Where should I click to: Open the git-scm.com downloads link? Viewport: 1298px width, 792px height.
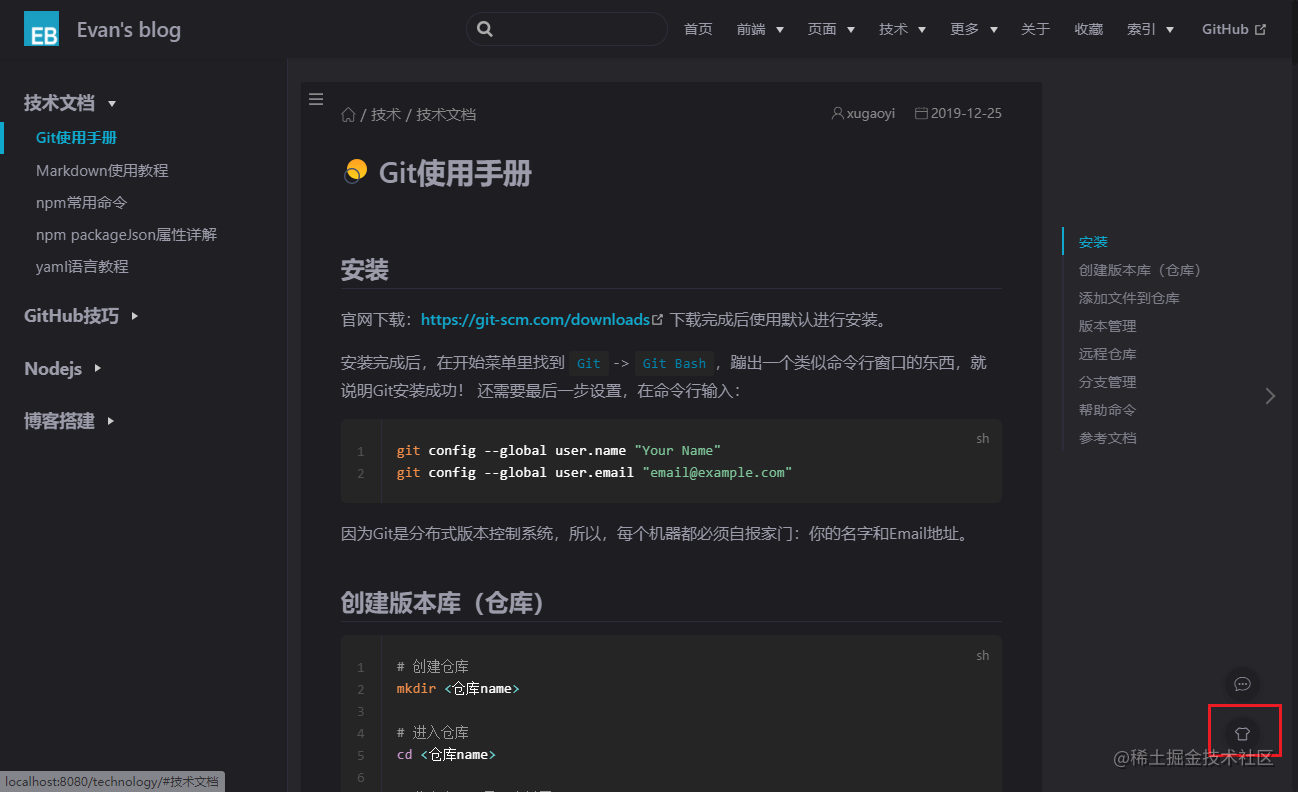tap(535, 320)
